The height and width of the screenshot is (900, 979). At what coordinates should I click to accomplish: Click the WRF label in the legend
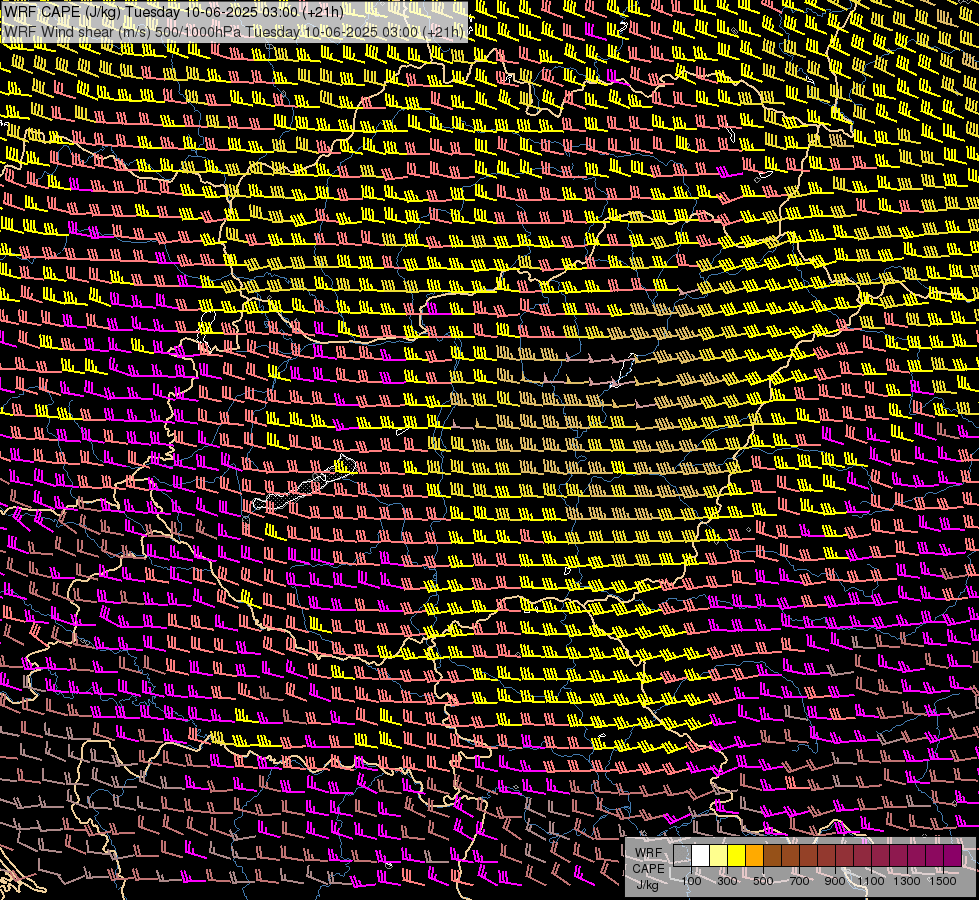coord(649,853)
